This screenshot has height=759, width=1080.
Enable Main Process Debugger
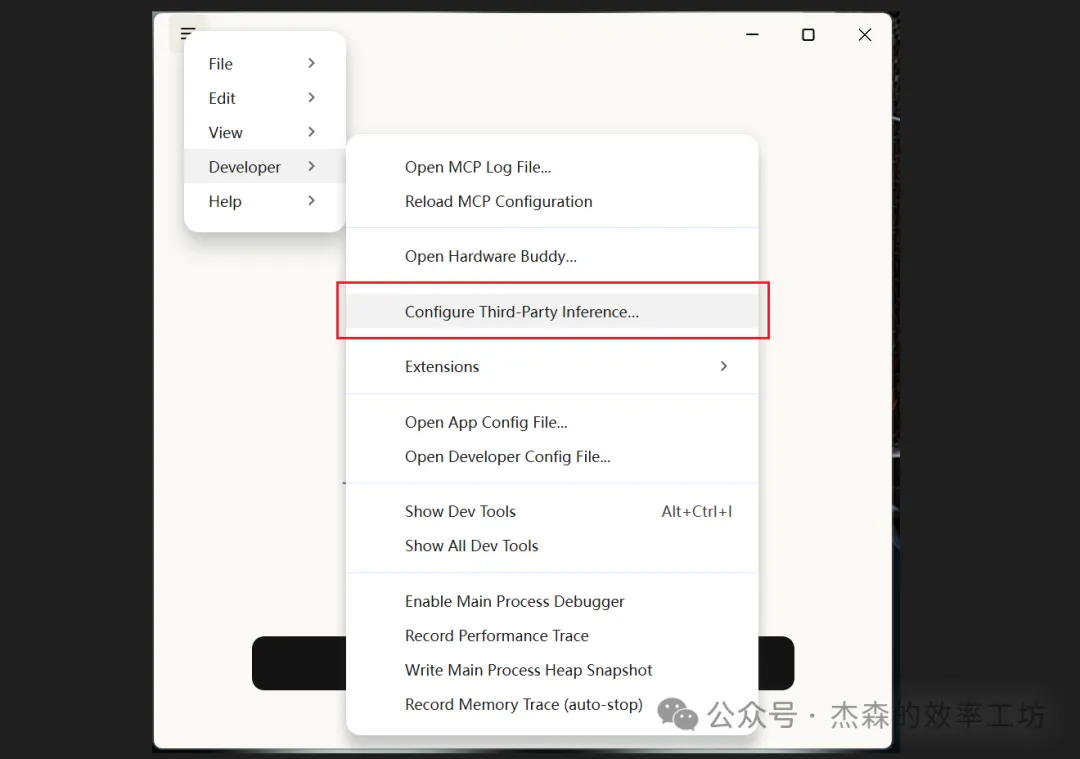(x=514, y=601)
